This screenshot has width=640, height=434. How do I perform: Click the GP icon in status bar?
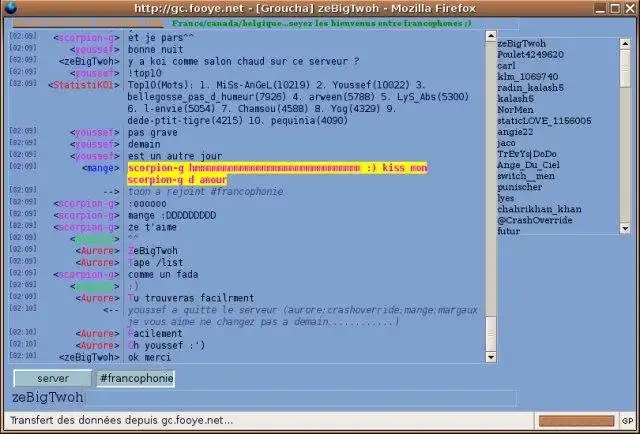[627, 421]
